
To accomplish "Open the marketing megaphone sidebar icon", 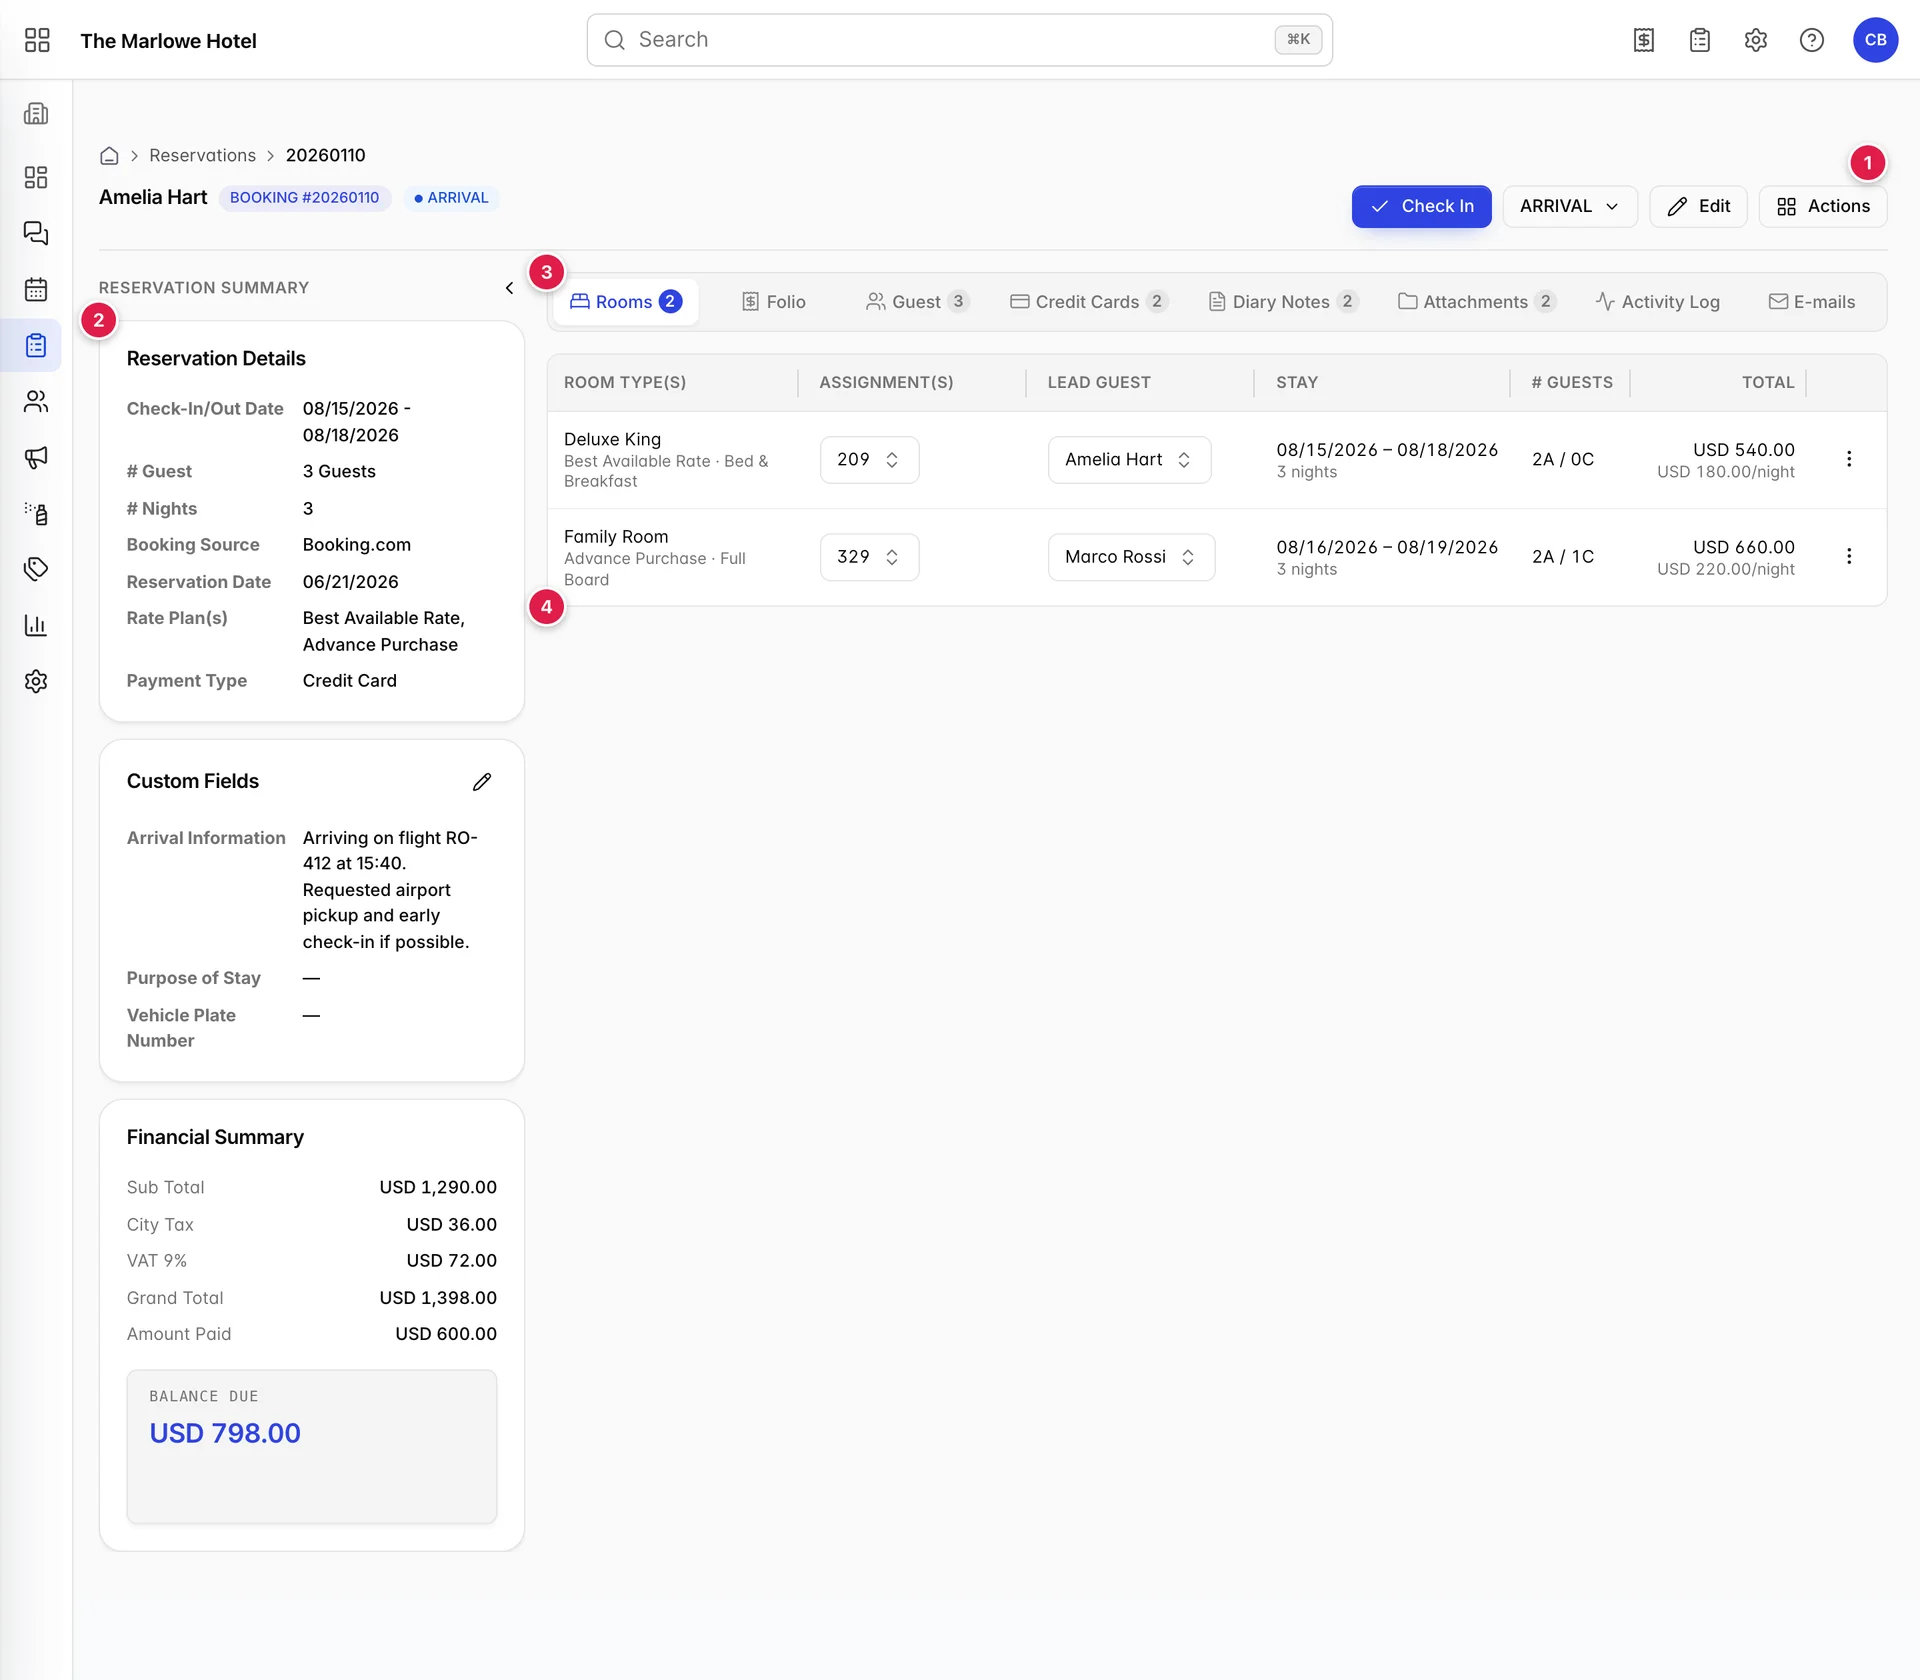I will (x=36, y=457).
